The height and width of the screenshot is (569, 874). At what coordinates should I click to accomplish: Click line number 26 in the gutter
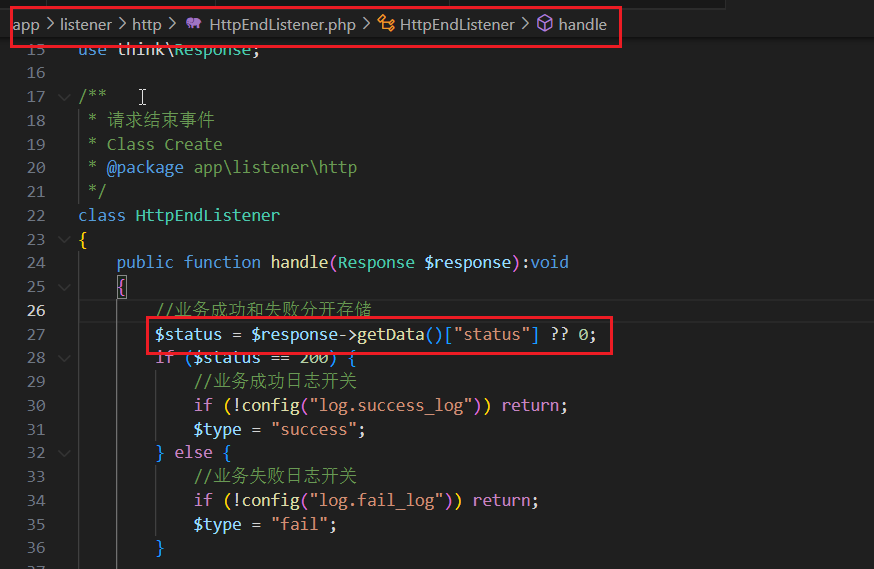point(36,310)
